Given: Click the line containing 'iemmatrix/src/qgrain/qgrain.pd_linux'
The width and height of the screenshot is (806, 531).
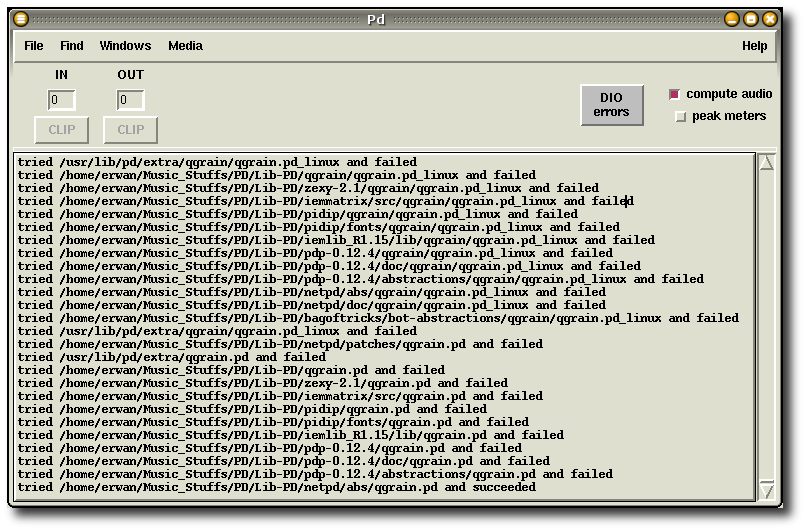Looking at the screenshot, I should point(325,201).
